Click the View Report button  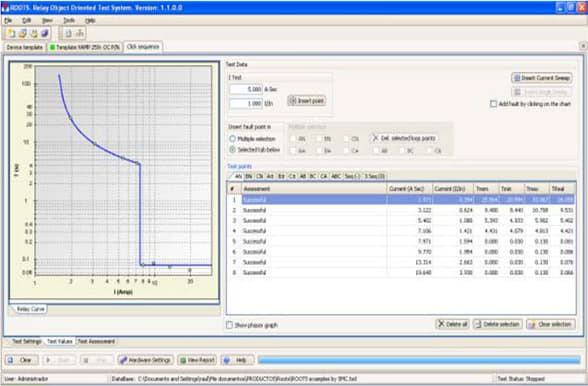197,360
